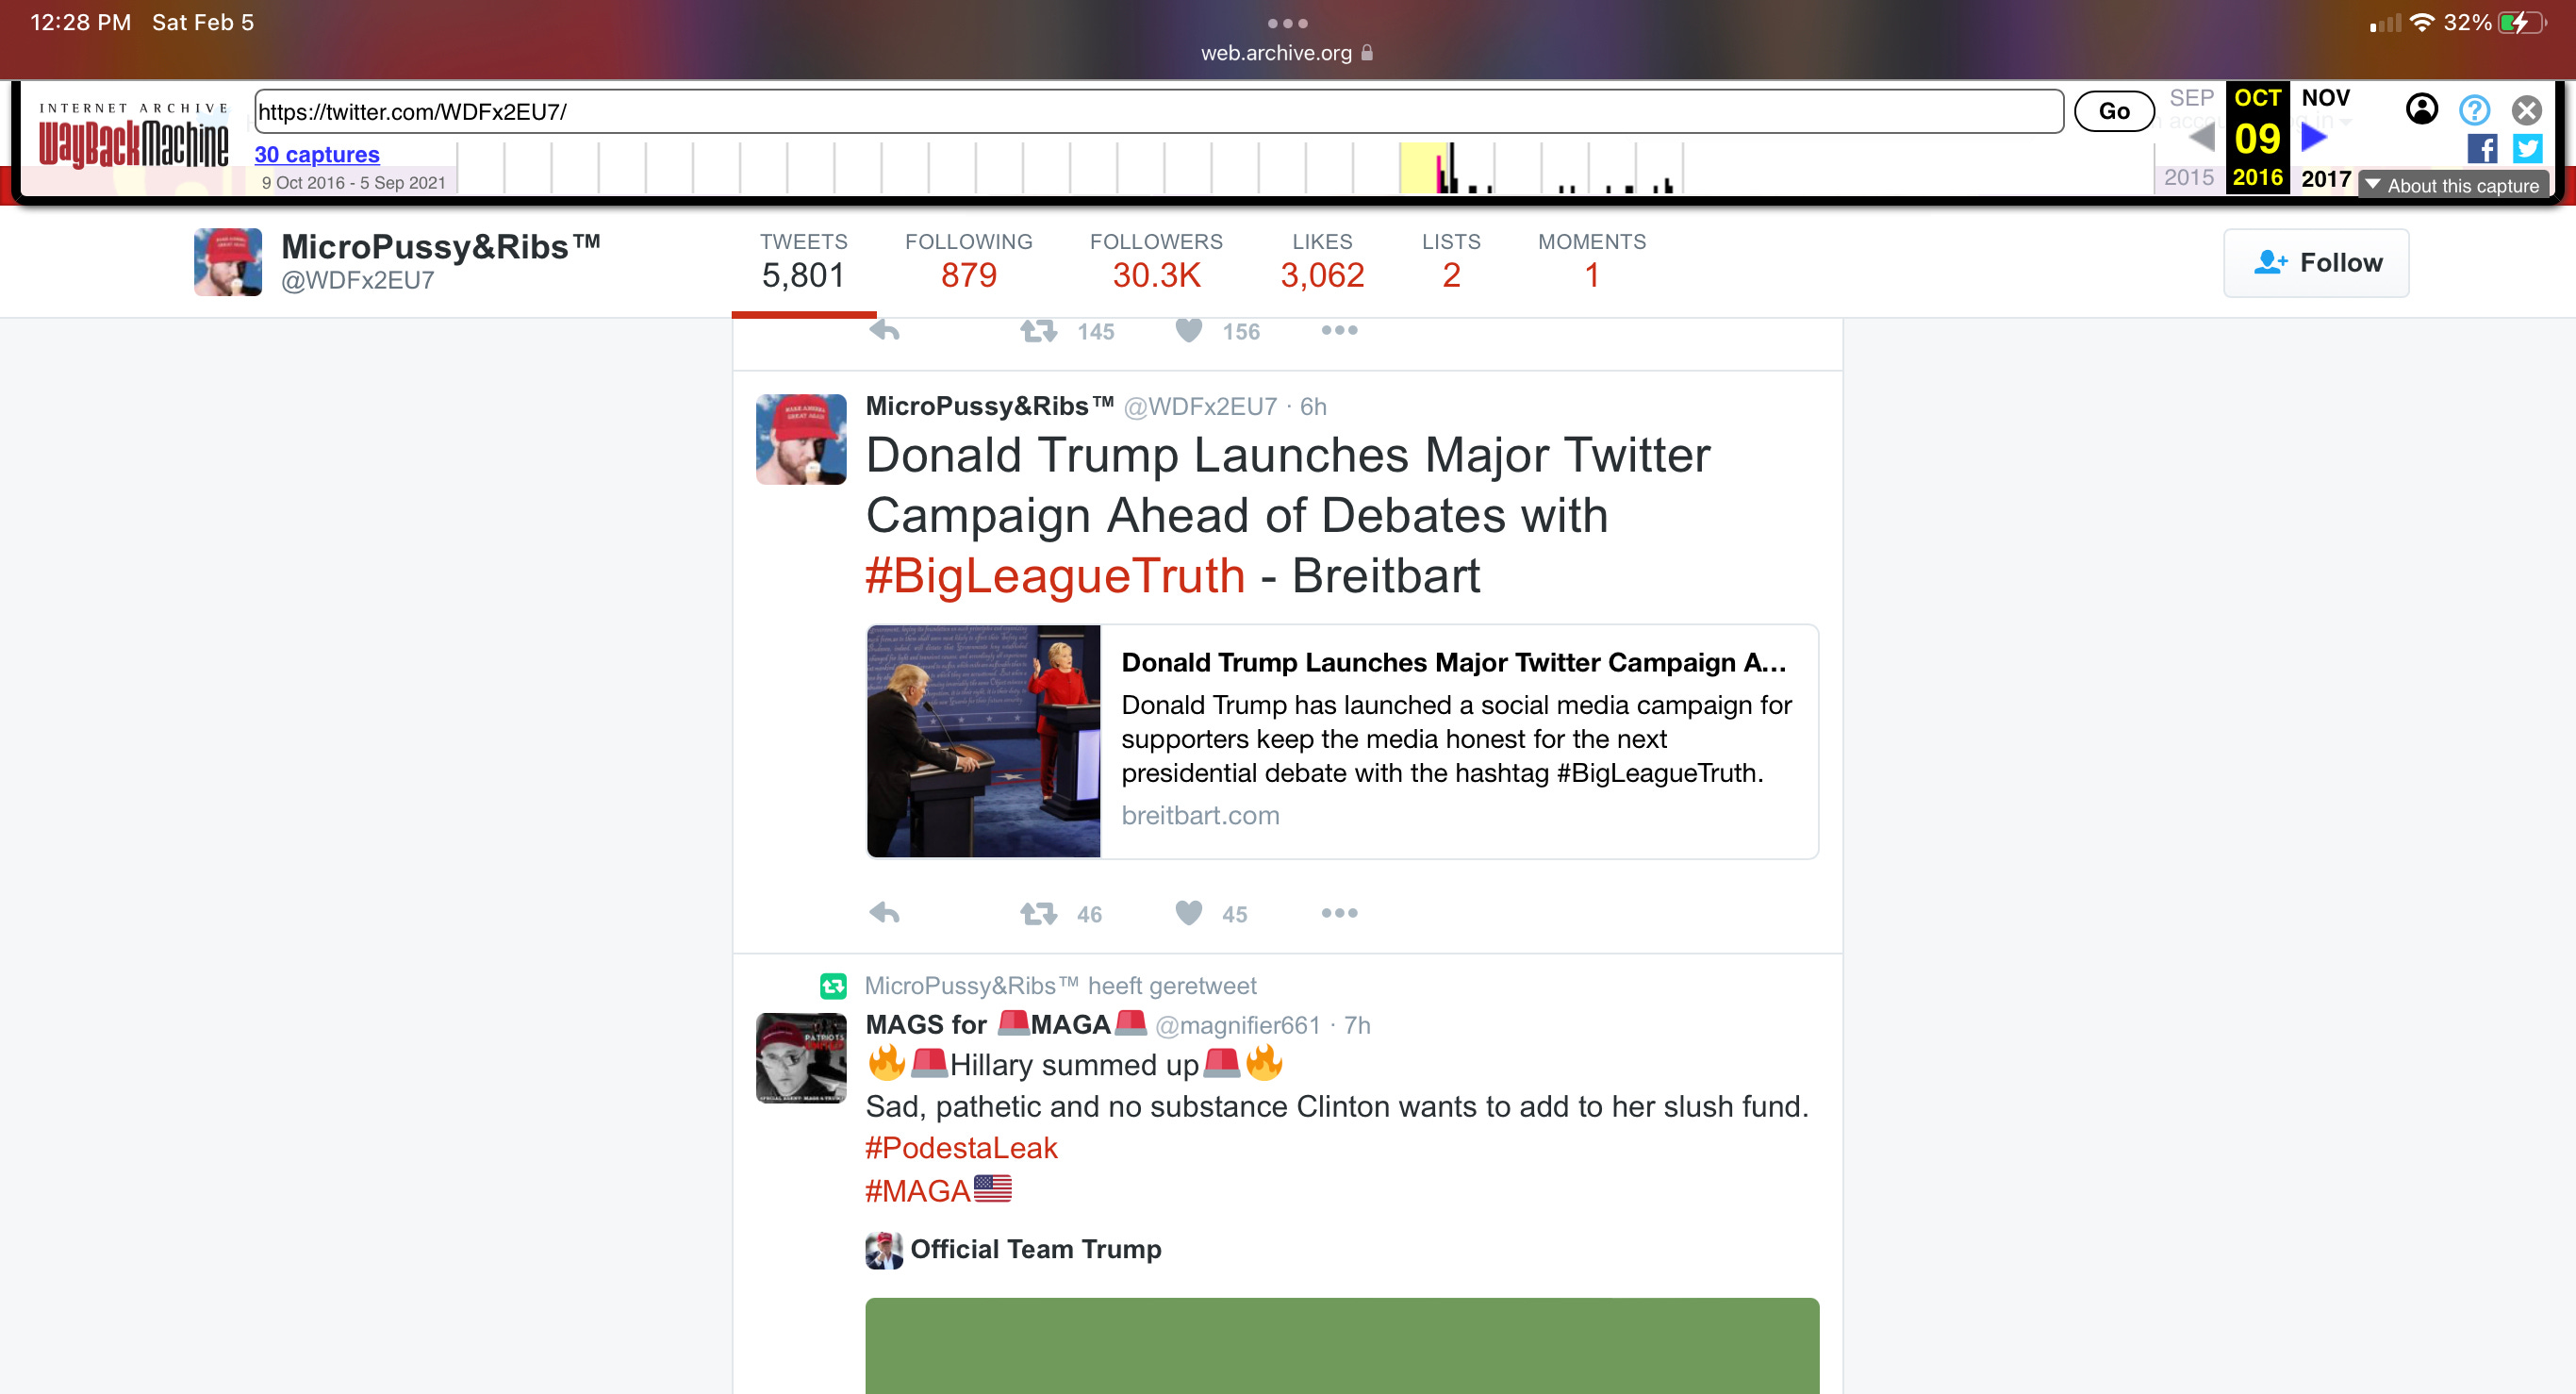The width and height of the screenshot is (2576, 1394).
Task: Open the card title 'Donald Trump Launches Major Twitter Campaign A...'
Action: tap(1453, 663)
